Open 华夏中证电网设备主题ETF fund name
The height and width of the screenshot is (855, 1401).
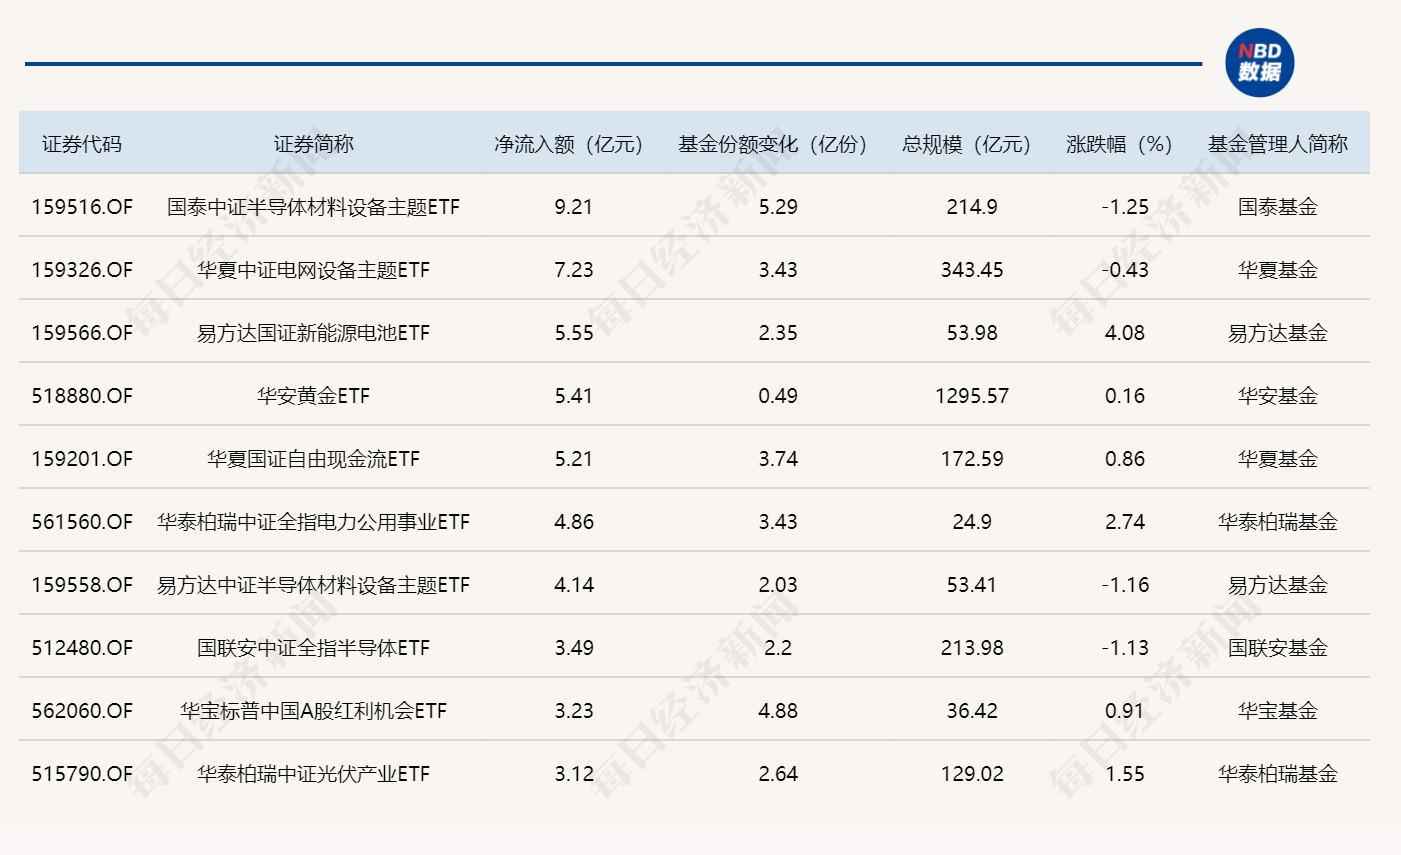click(x=313, y=270)
